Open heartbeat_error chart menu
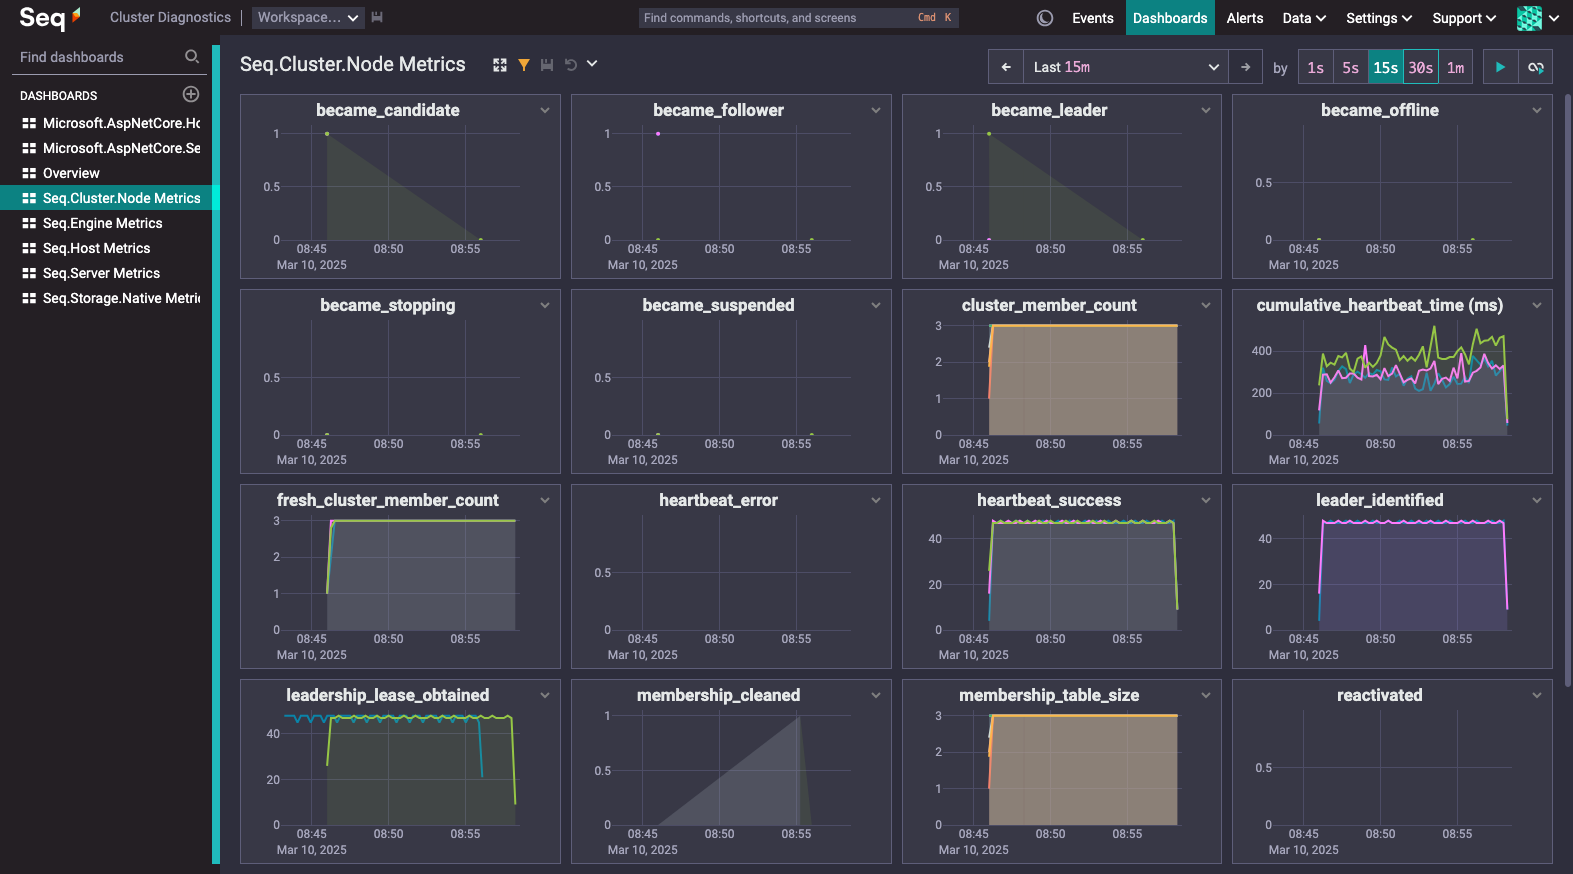1573x874 pixels. coord(876,500)
